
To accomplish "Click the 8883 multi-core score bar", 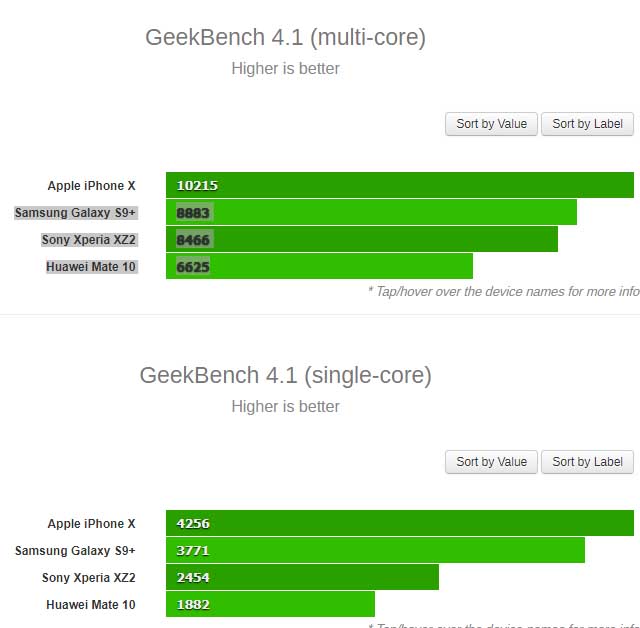I will tap(371, 212).
